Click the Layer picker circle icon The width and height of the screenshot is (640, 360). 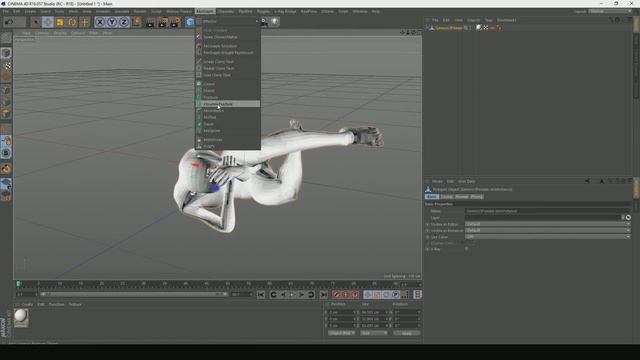pos(628,218)
